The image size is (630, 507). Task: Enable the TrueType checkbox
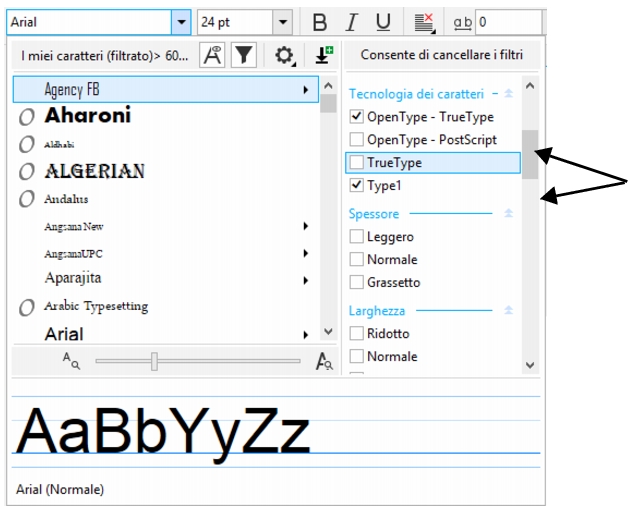(x=357, y=162)
